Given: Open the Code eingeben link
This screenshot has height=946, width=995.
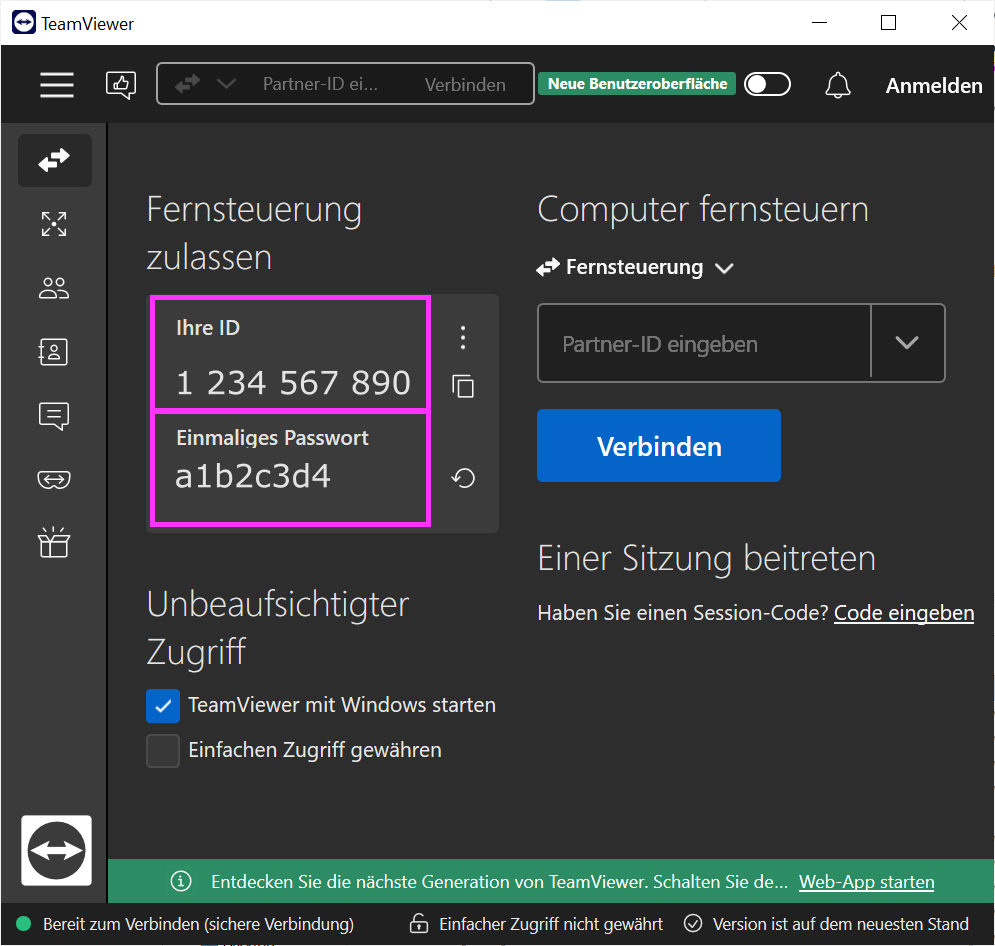Looking at the screenshot, I should pyautogui.click(x=904, y=613).
